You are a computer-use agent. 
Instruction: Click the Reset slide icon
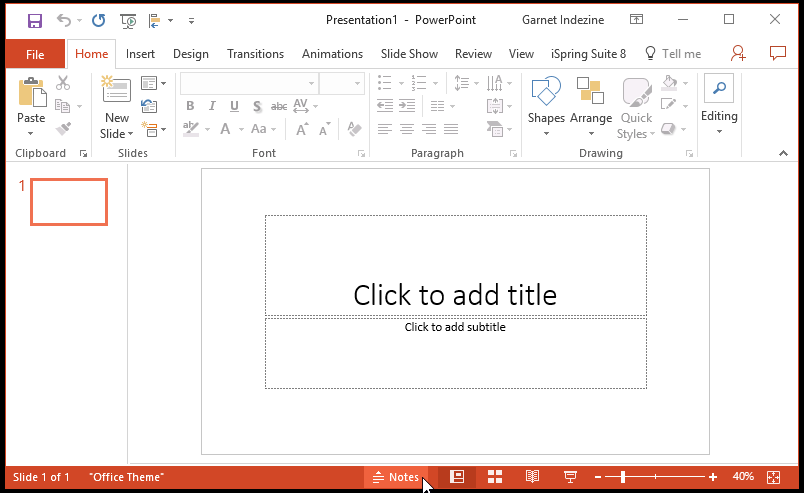tap(149, 106)
